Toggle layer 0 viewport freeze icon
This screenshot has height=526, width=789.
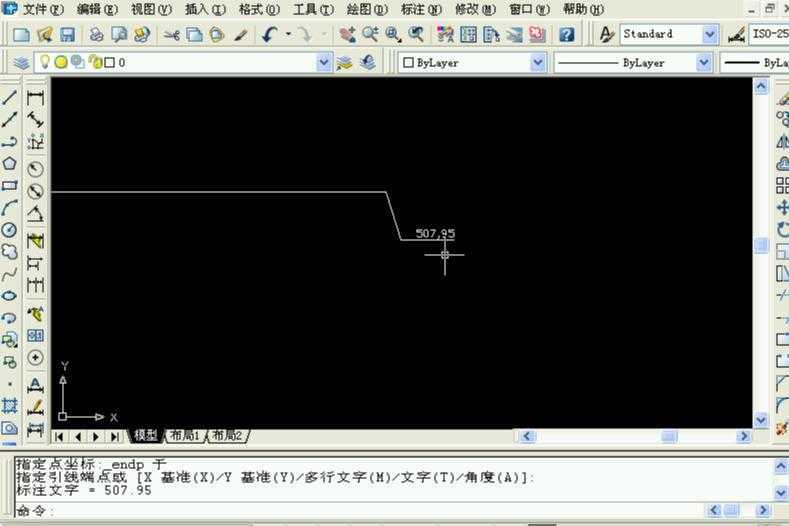coord(77,62)
